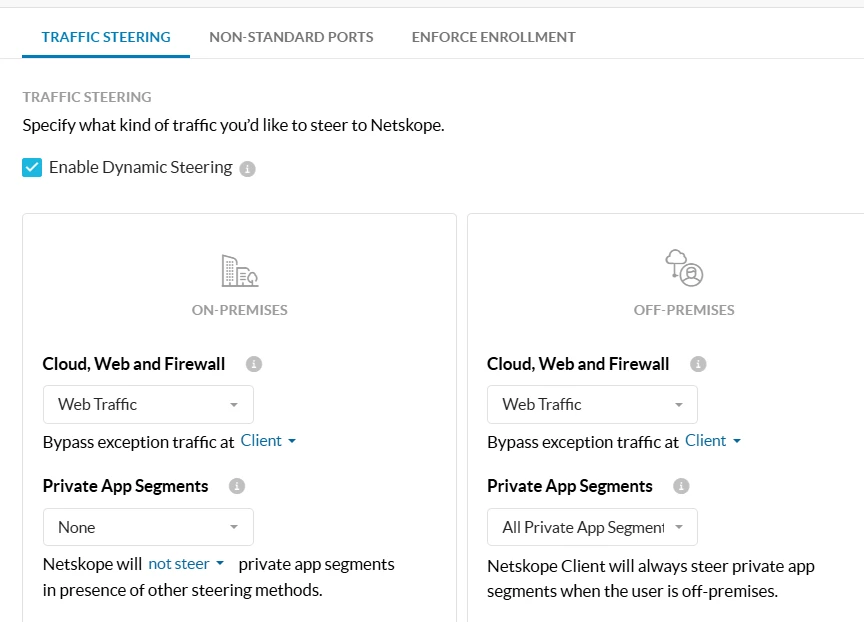Open the Enforce Enrollment tab
Screen dimensions: 864x622
tap(493, 37)
